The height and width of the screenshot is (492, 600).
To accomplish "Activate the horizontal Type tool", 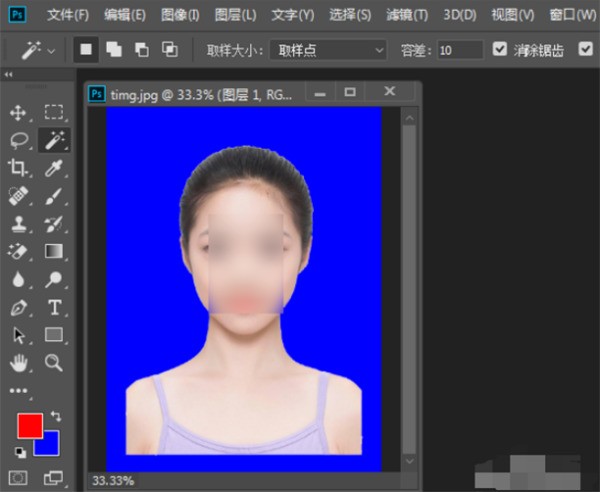I will click(x=54, y=307).
